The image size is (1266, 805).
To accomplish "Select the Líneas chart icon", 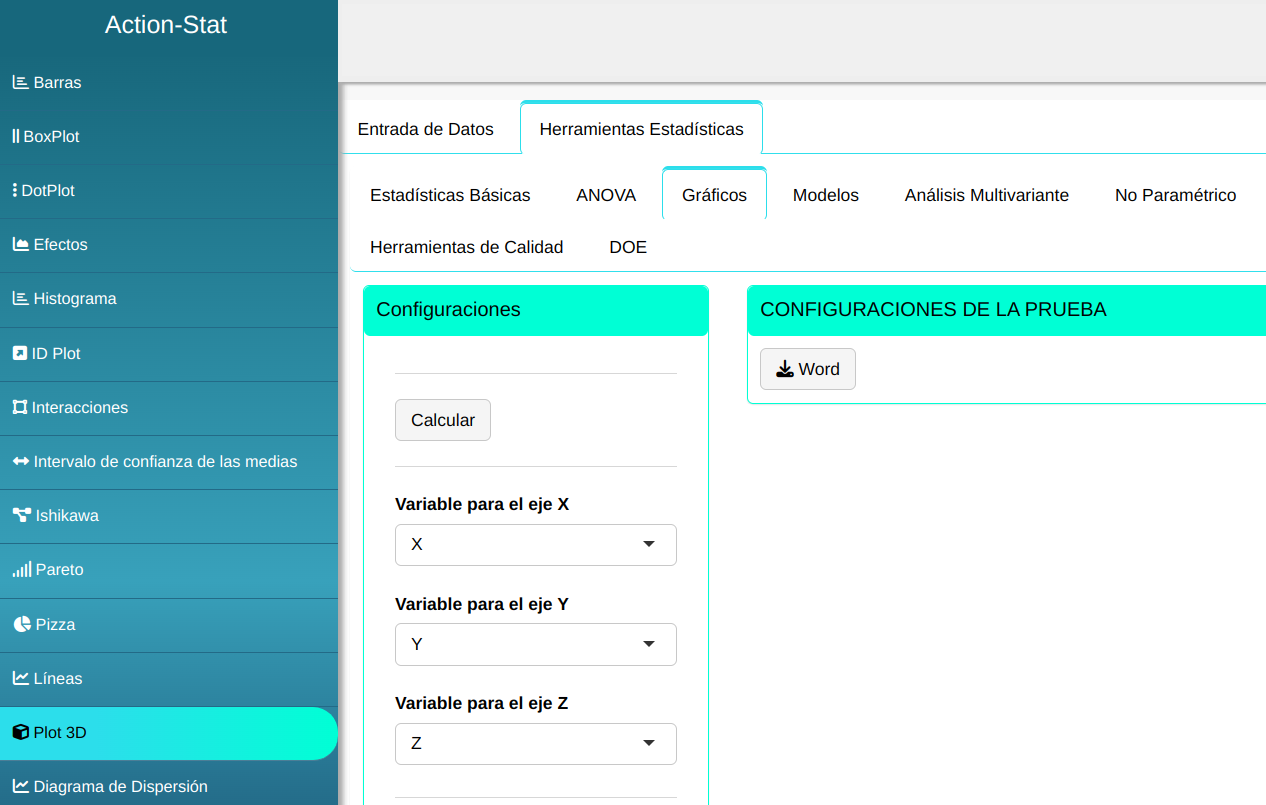I will click(x=20, y=679).
